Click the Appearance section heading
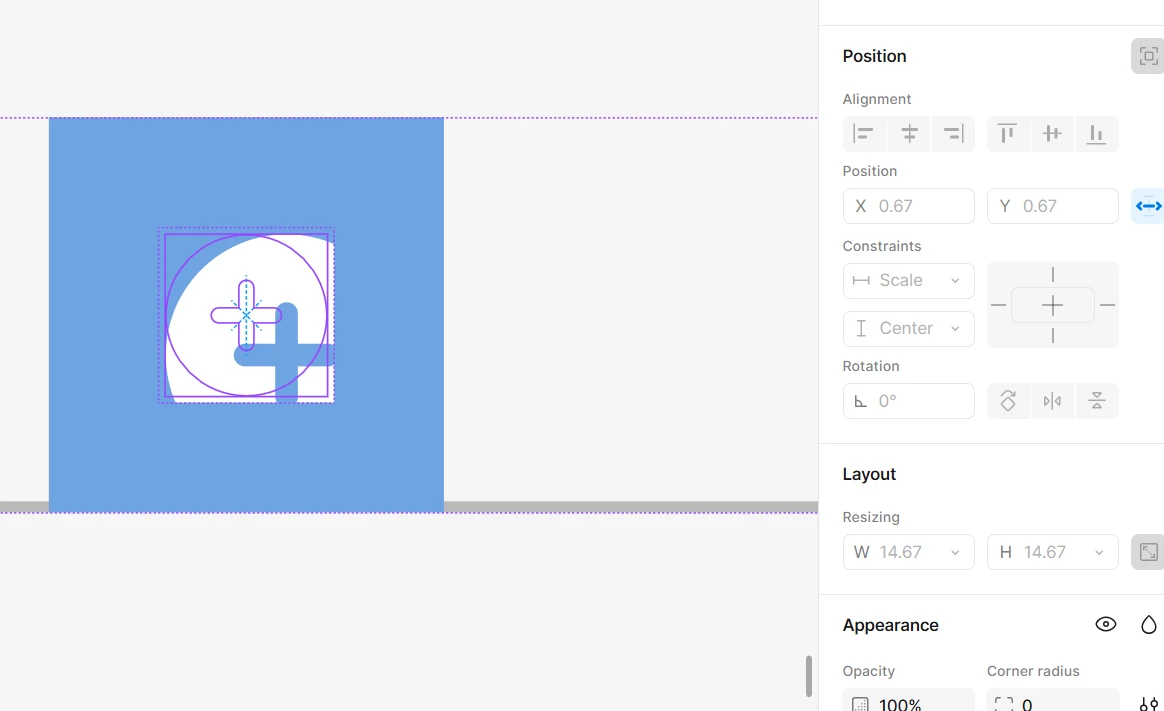 coord(890,625)
